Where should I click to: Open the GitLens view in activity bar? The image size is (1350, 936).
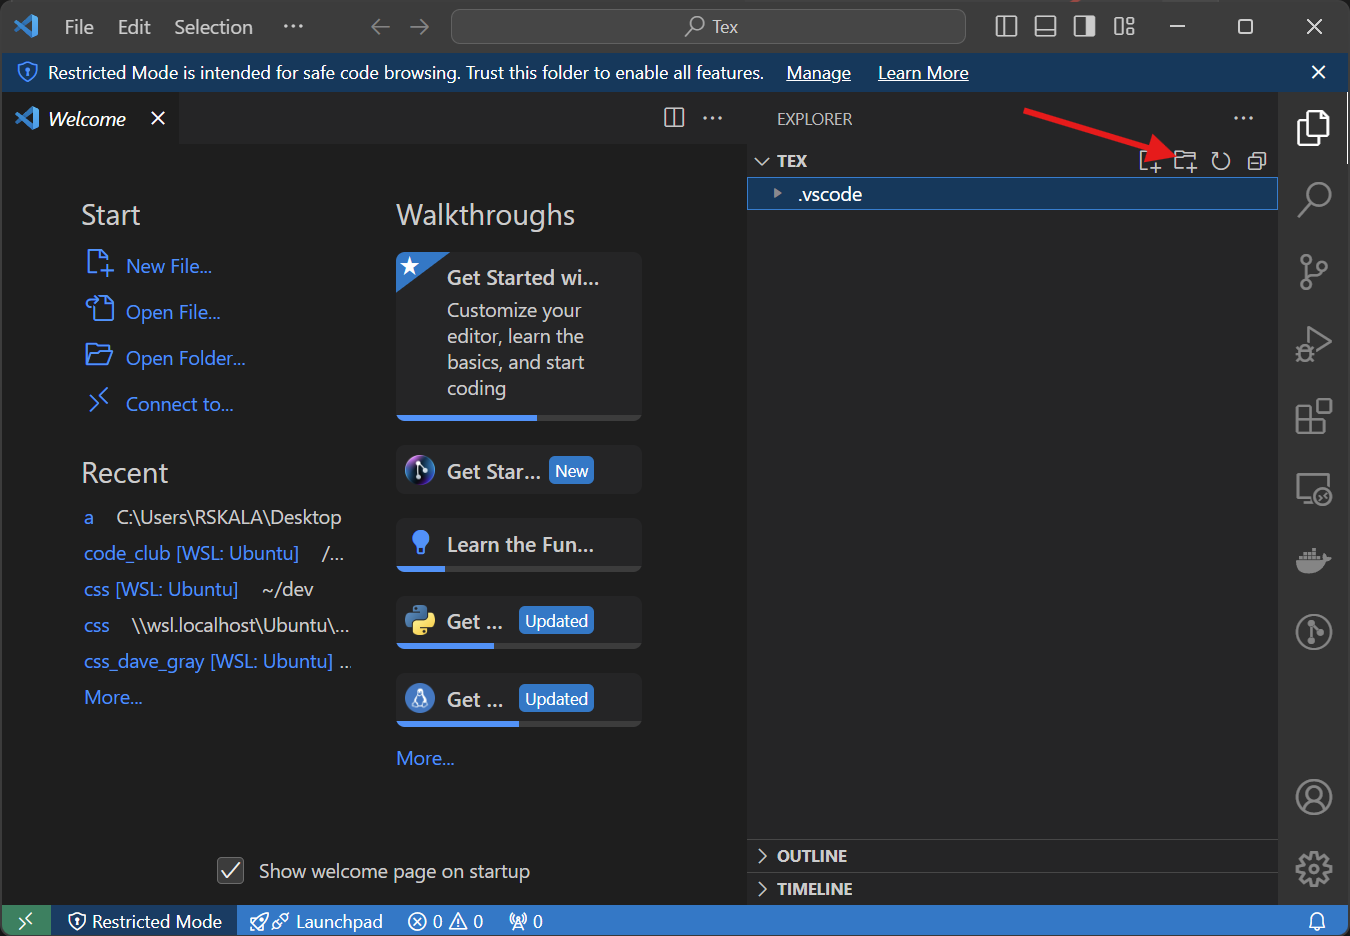1313,632
